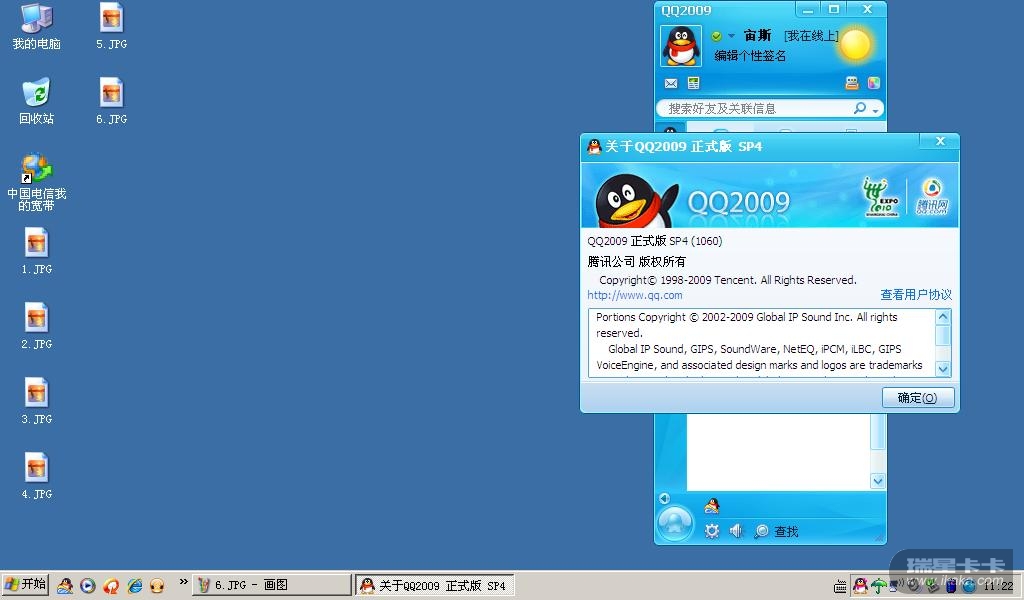Image resolution: width=1024 pixels, height=600 pixels.
Task: Open the status dropdown arrow beside nickname
Action: pyautogui.click(x=731, y=36)
